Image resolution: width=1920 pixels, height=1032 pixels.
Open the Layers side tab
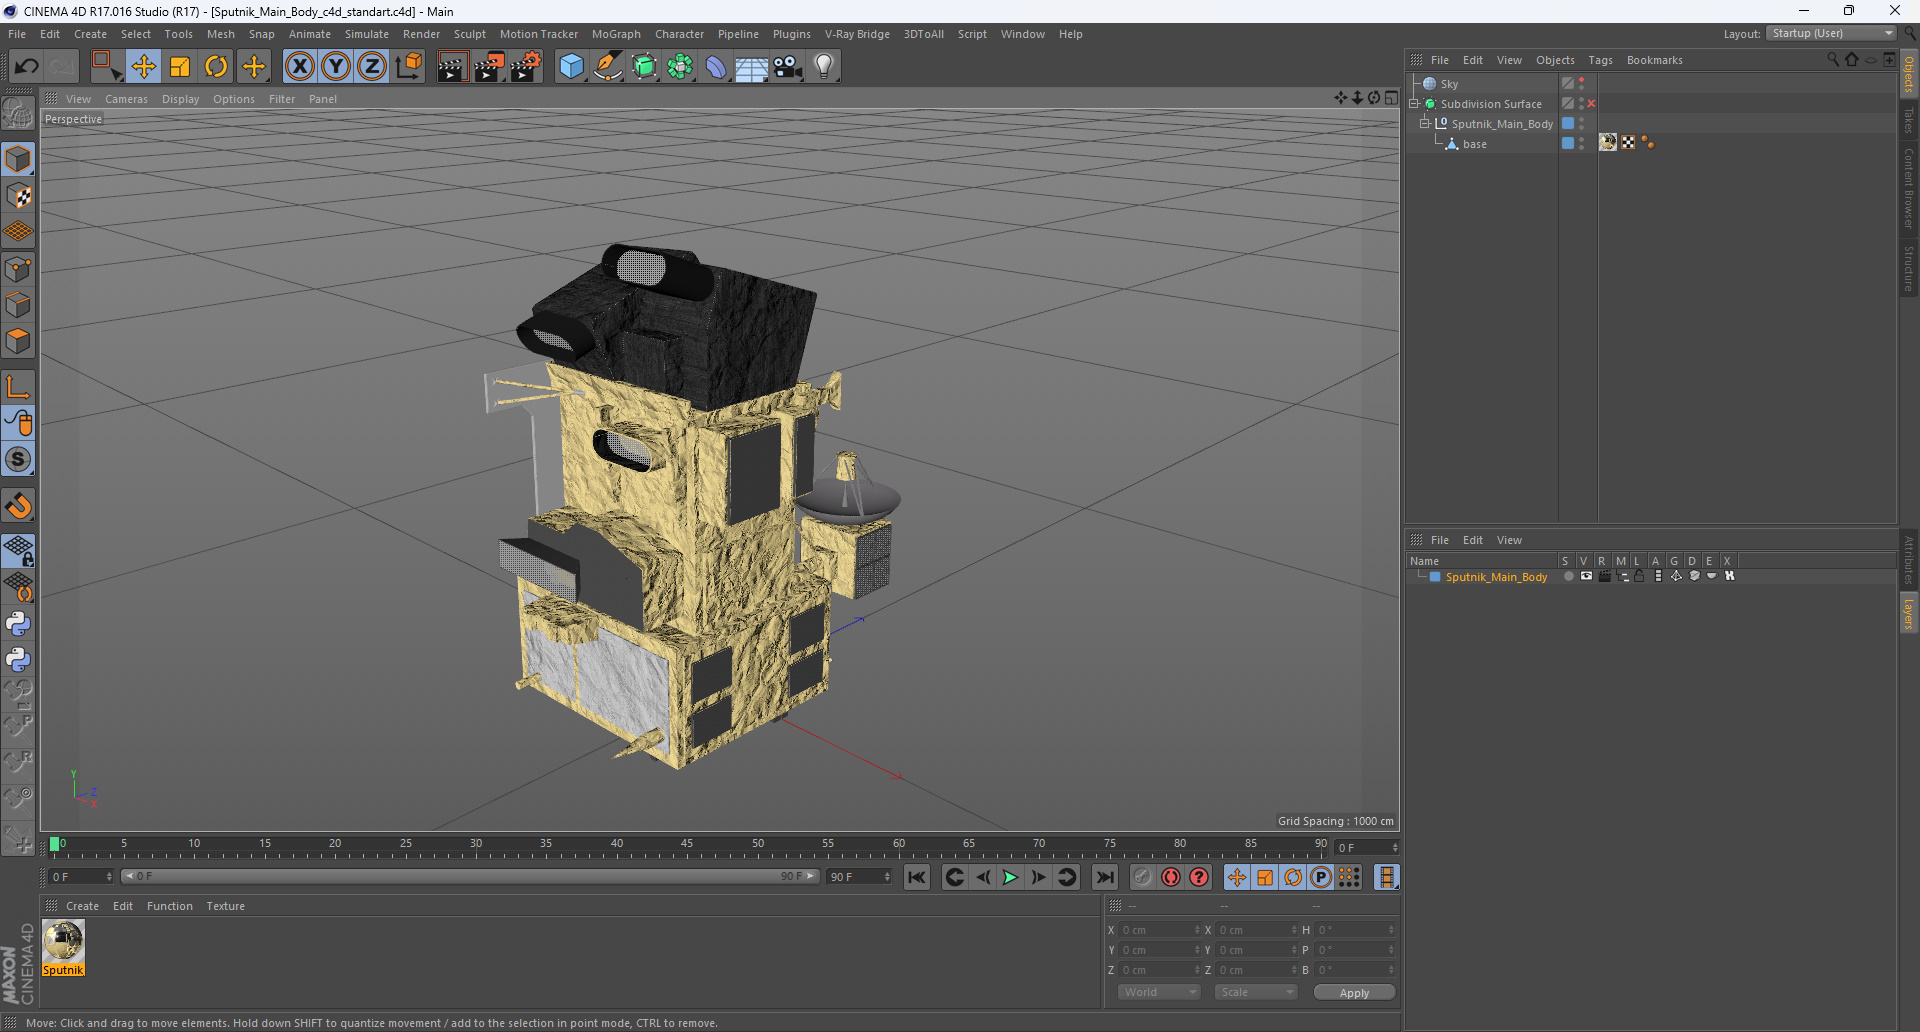tap(1909, 613)
